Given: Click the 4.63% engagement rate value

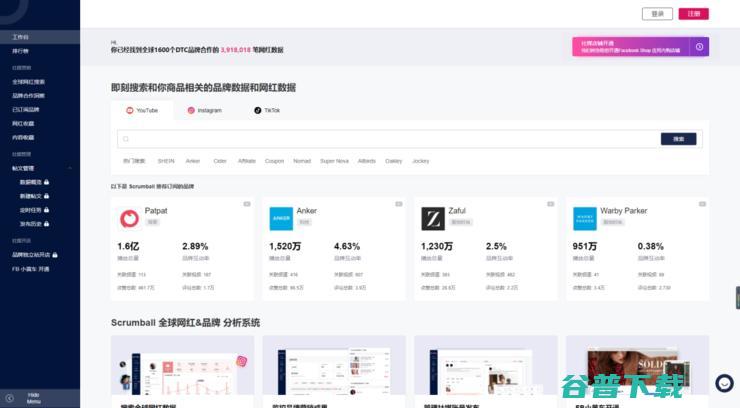Looking at the screenshot, I should (347, 247).
